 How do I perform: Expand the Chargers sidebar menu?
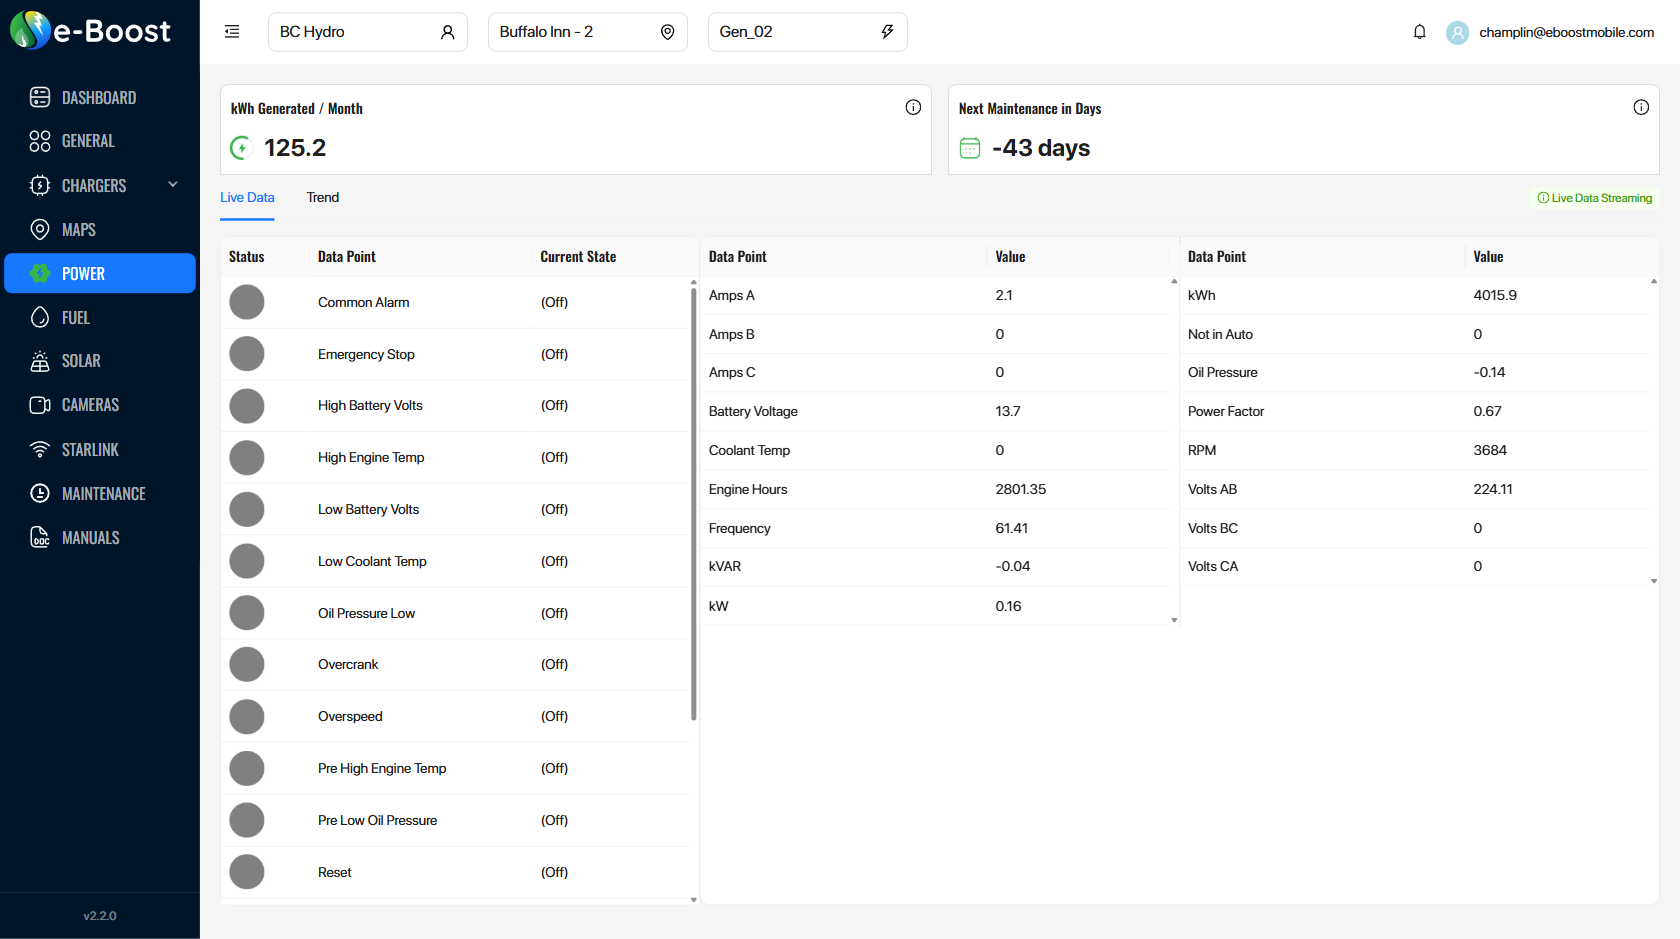(99, 185)
